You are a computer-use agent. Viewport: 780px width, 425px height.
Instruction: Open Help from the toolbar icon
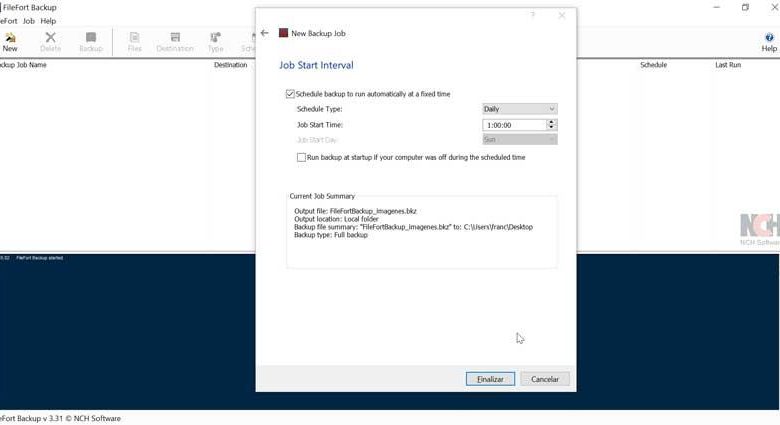coord(769,42)
